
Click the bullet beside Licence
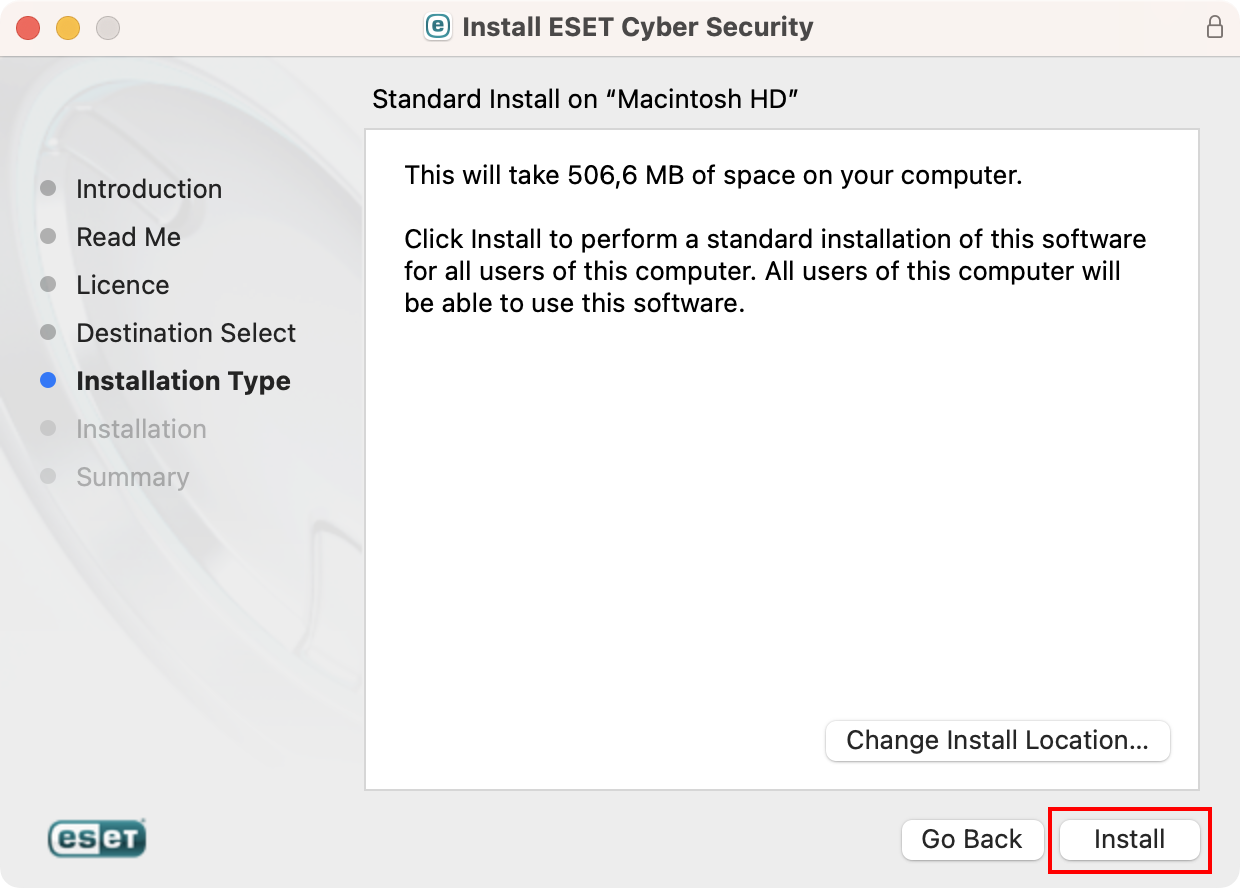coord(48,284)
